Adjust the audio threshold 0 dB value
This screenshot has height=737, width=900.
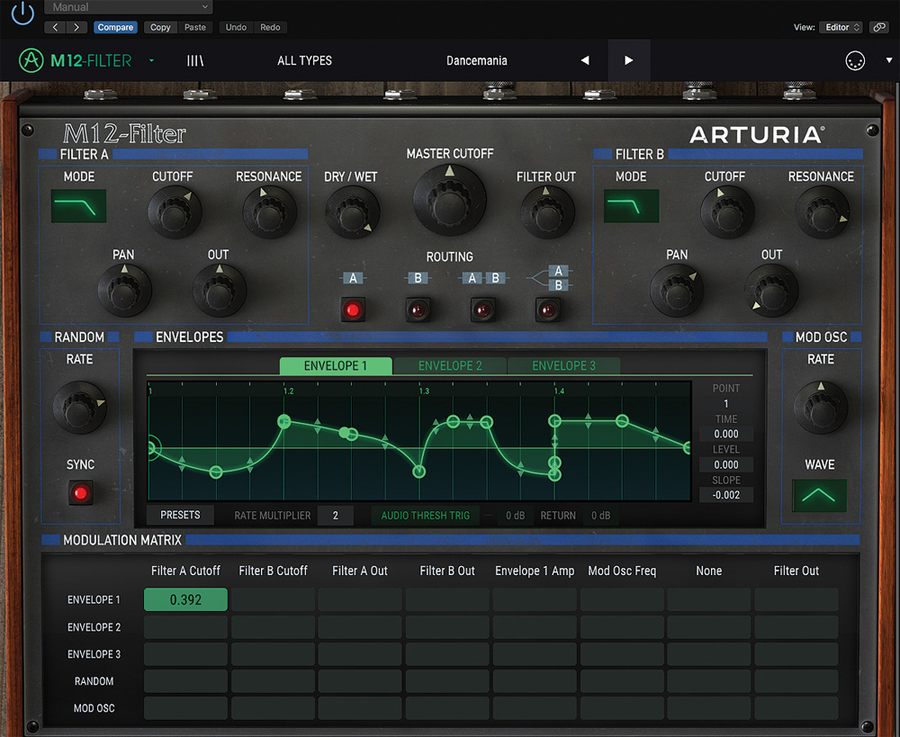click(515, 515)
